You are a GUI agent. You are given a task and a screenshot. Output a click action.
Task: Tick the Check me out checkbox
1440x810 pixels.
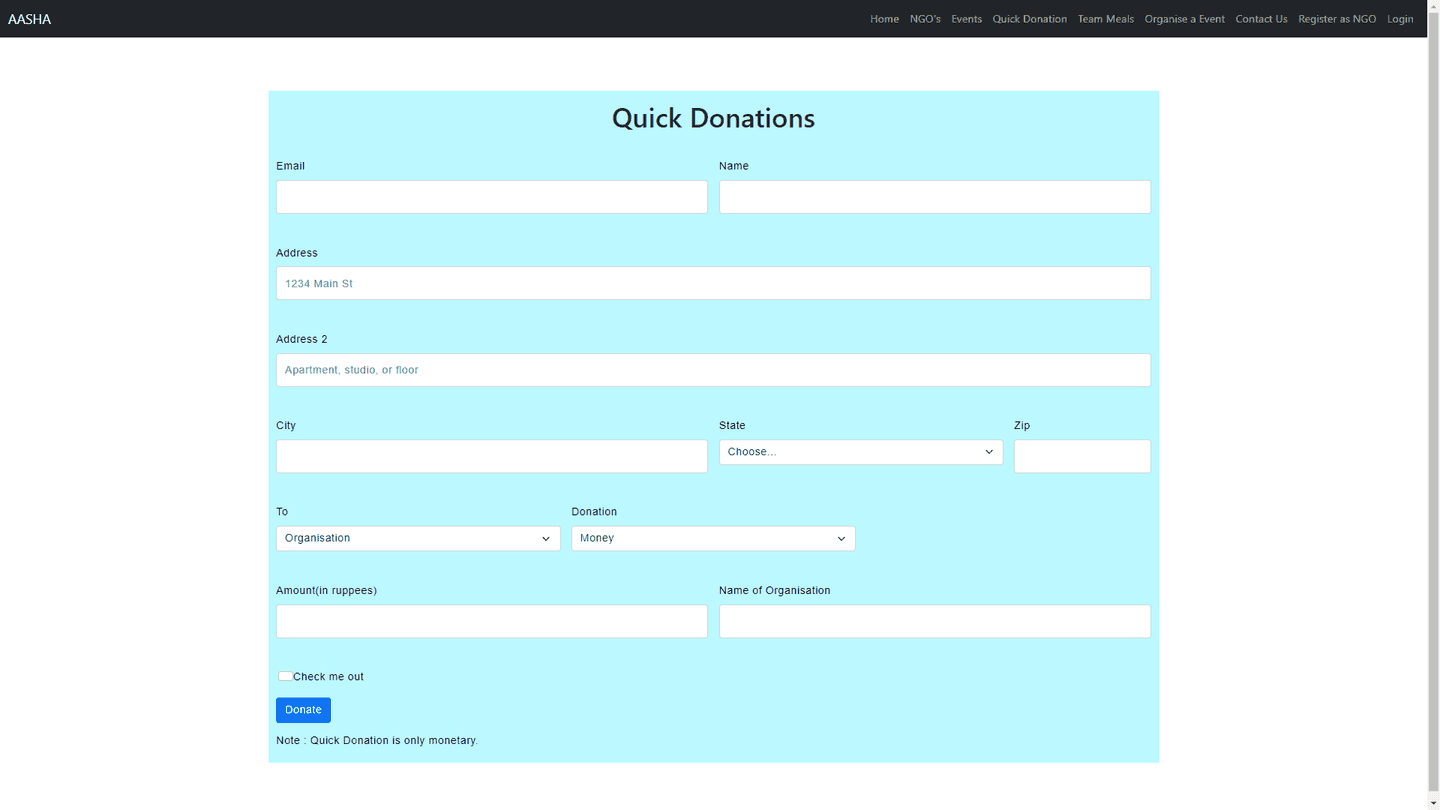click(285, 676)
